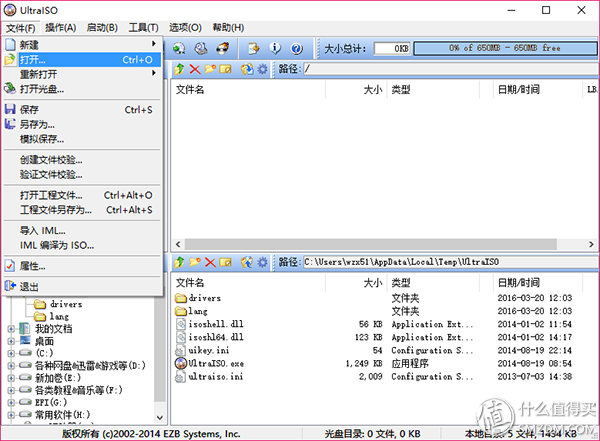This screenshot has height=441, width=600.
Task: Choose IML 编译为 ISO... menu item
Action: click(82, 245)
